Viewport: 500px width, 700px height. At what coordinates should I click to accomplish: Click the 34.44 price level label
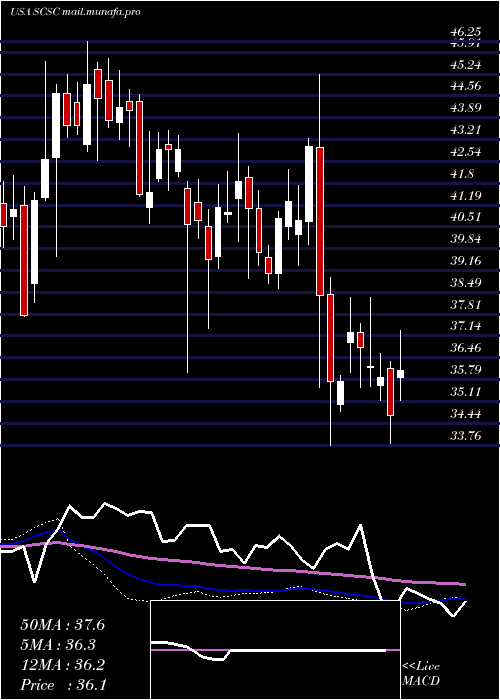point(466,413)
